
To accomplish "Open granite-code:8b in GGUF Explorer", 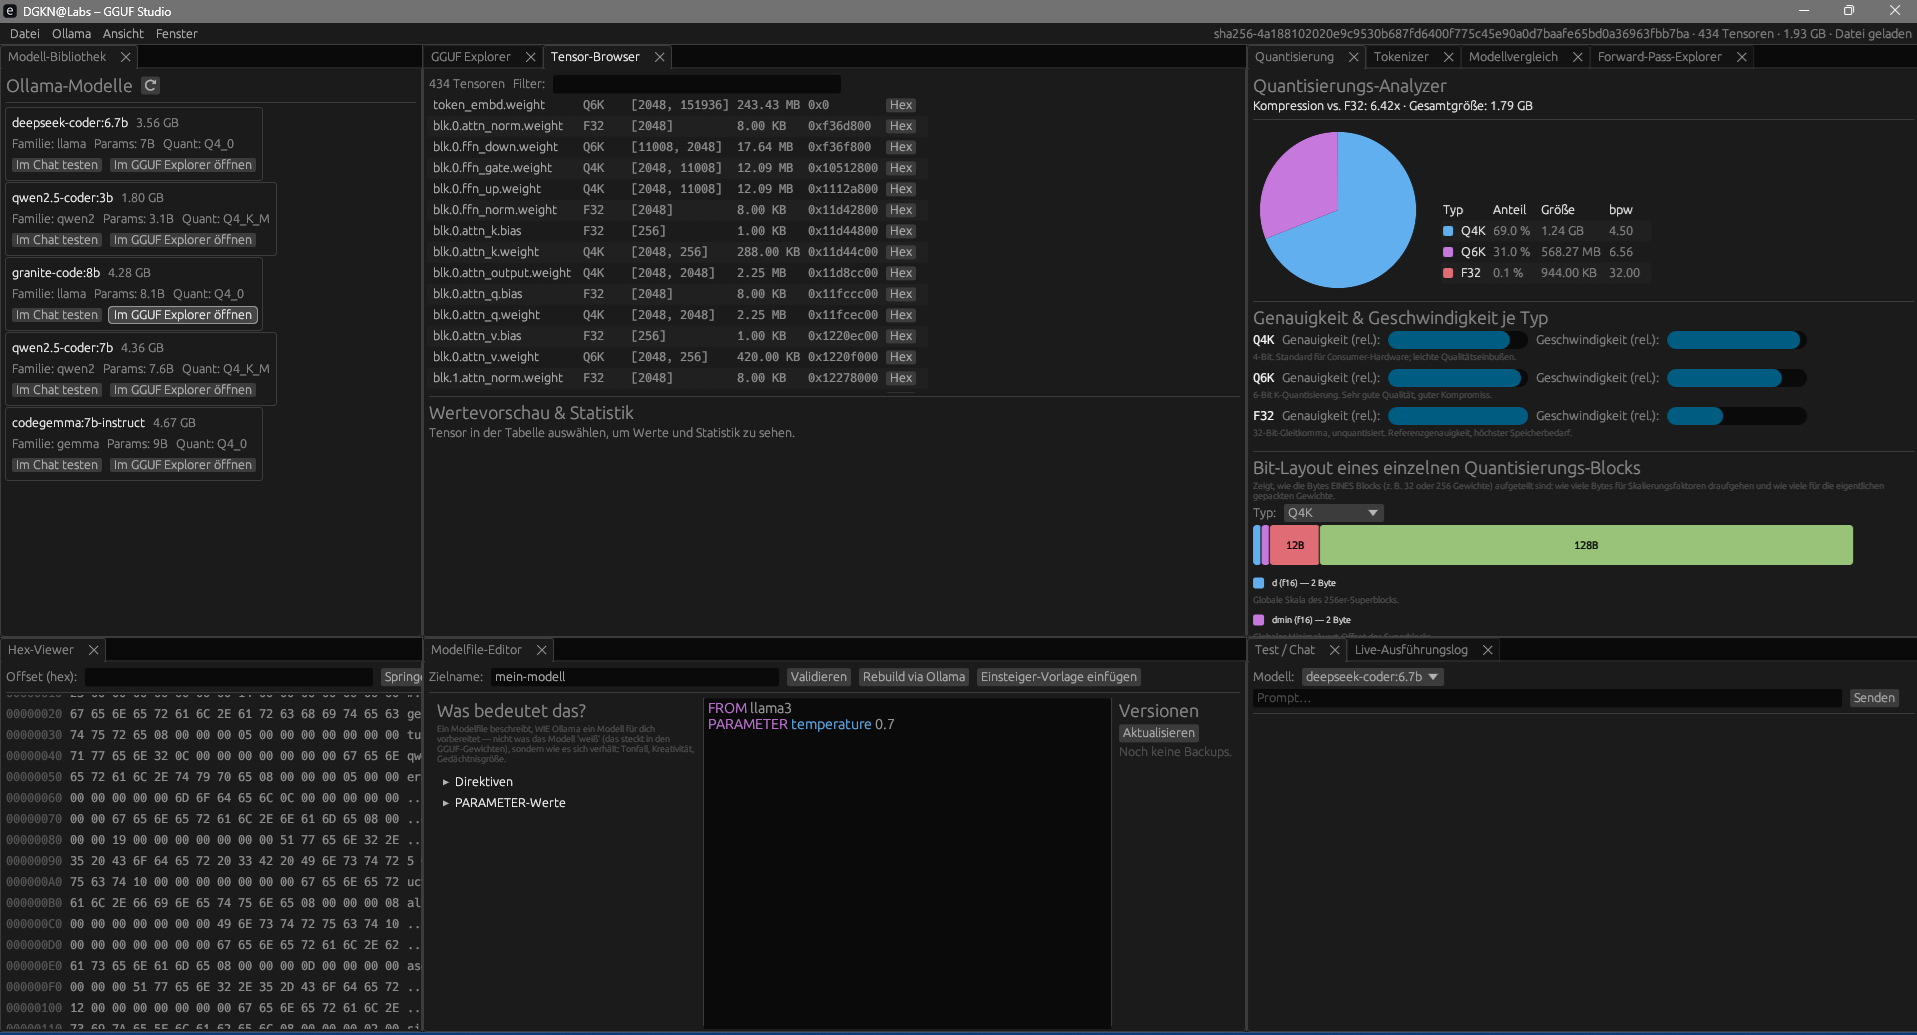I will click(183, 315).
